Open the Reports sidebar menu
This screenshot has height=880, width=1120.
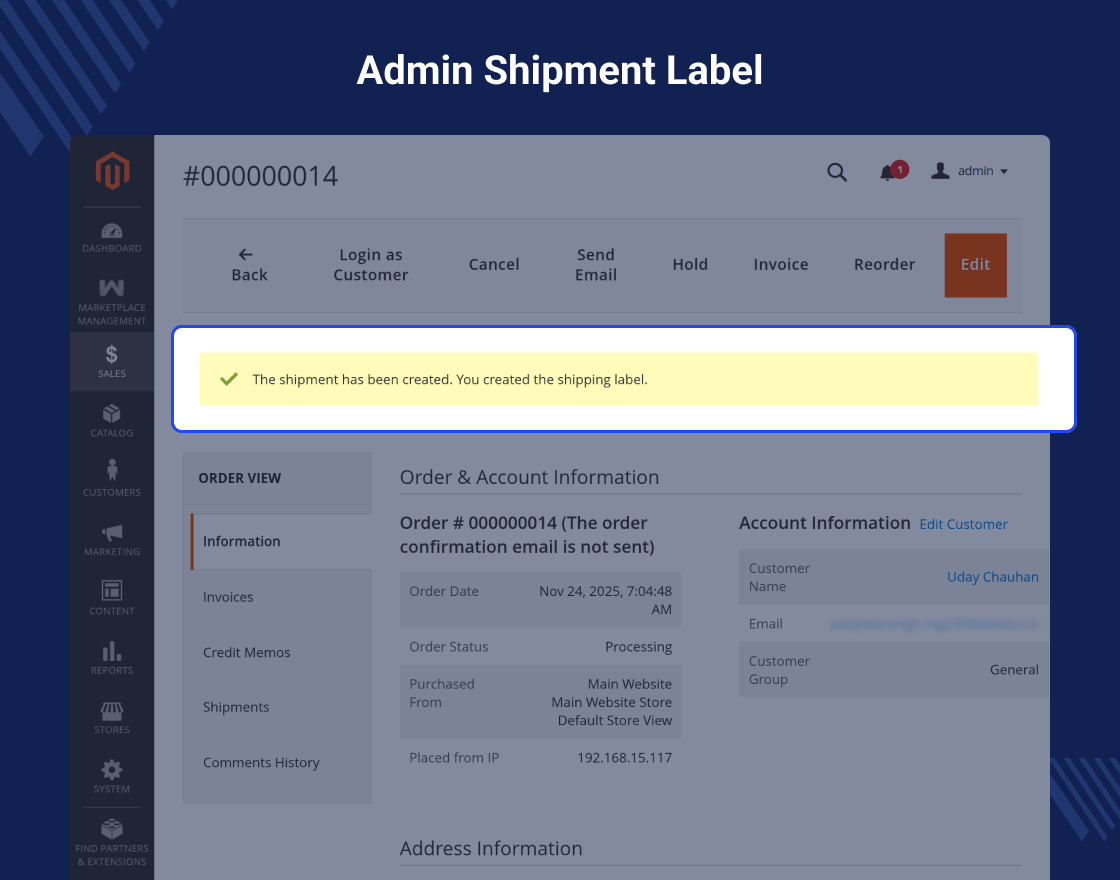tap(111, 658)
